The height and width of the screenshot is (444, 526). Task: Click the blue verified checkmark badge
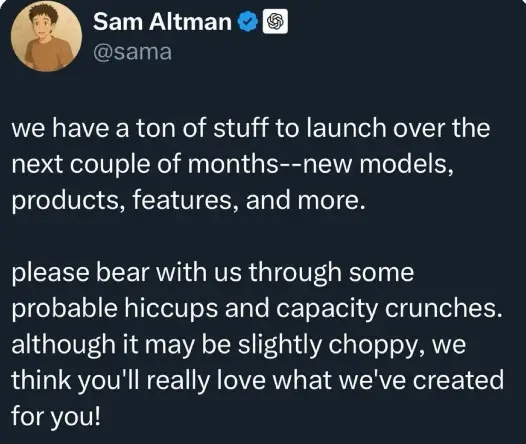point(248,22)
